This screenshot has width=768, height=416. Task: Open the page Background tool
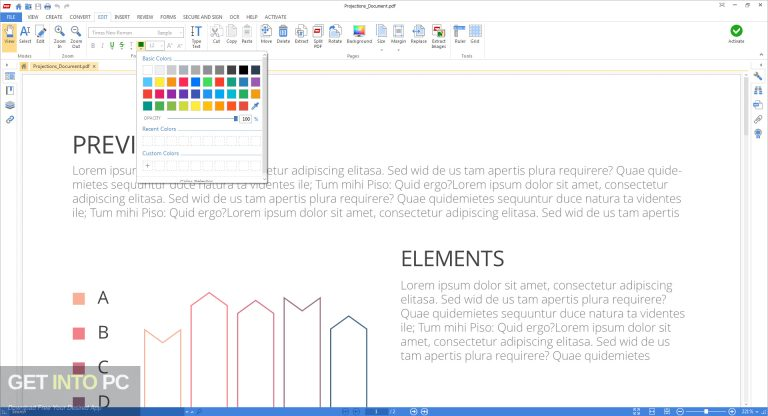[x=359, y=34]
